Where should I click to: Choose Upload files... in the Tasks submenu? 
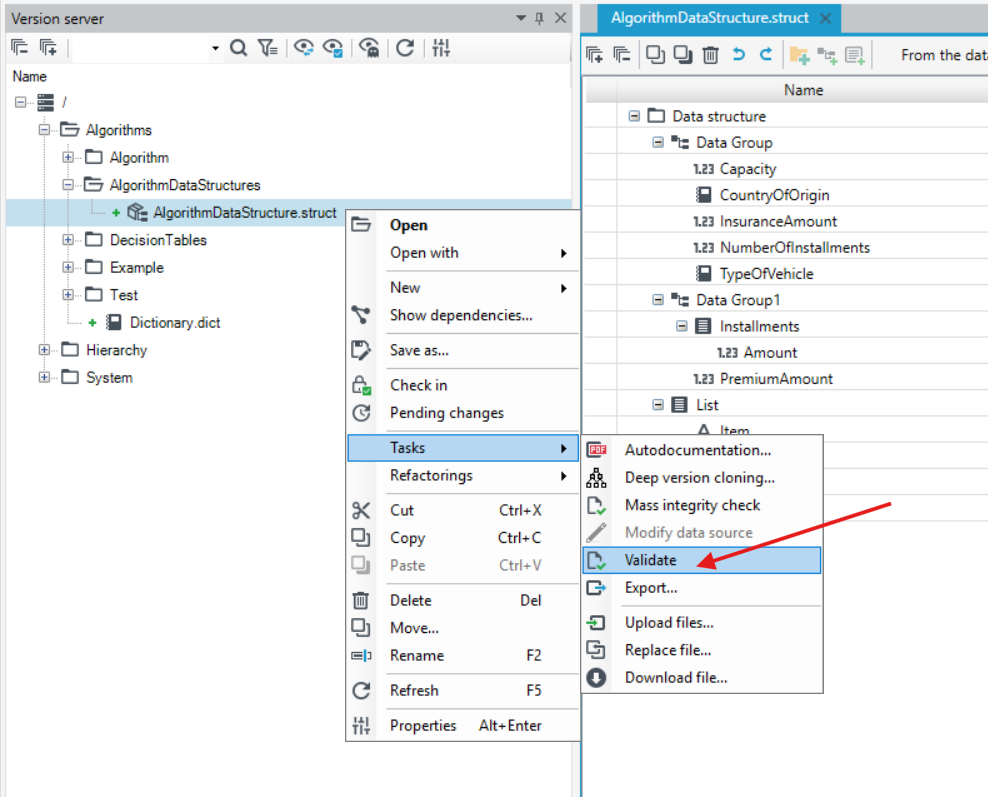tap(702, 622)
